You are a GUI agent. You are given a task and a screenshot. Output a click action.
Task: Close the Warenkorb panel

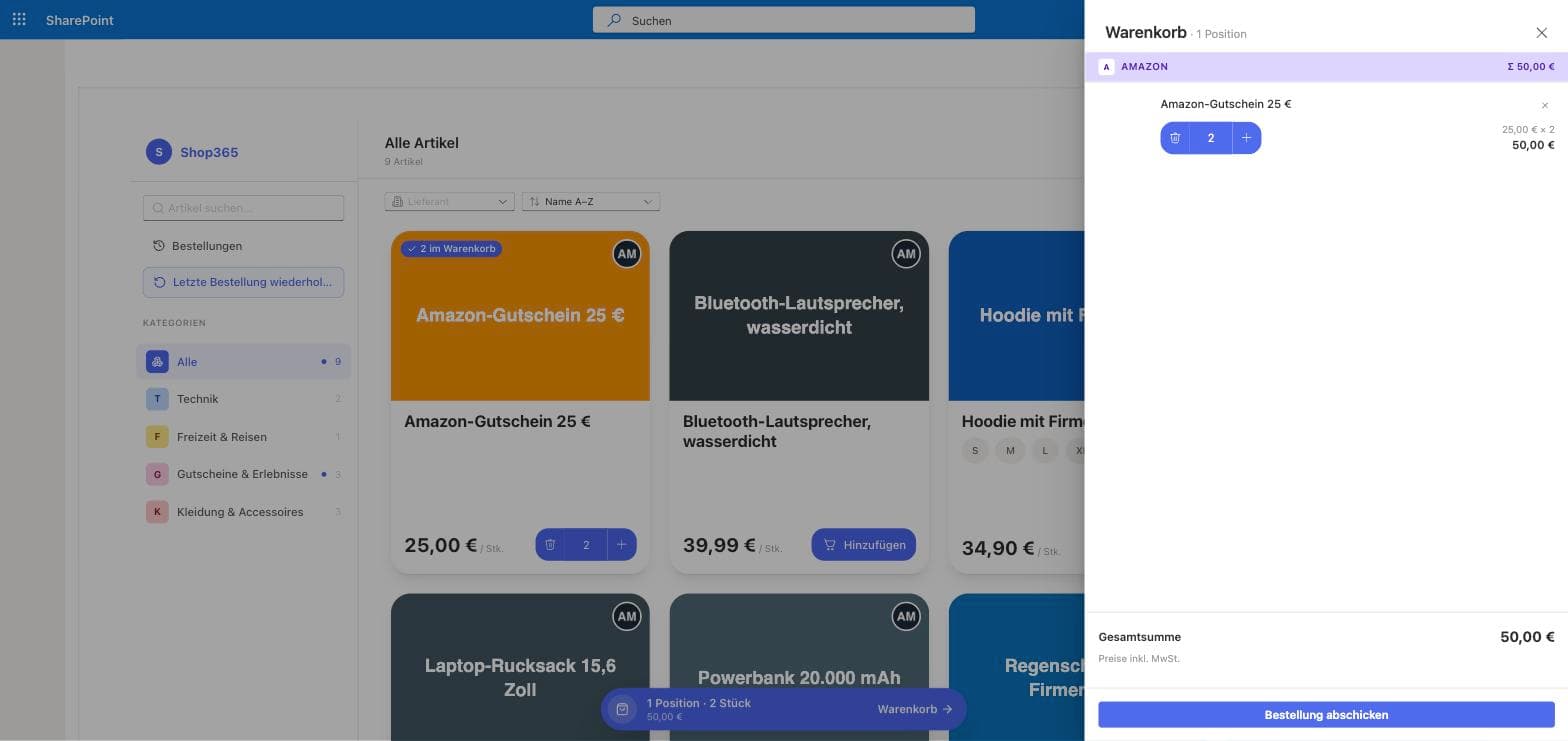pos(1541,33)
